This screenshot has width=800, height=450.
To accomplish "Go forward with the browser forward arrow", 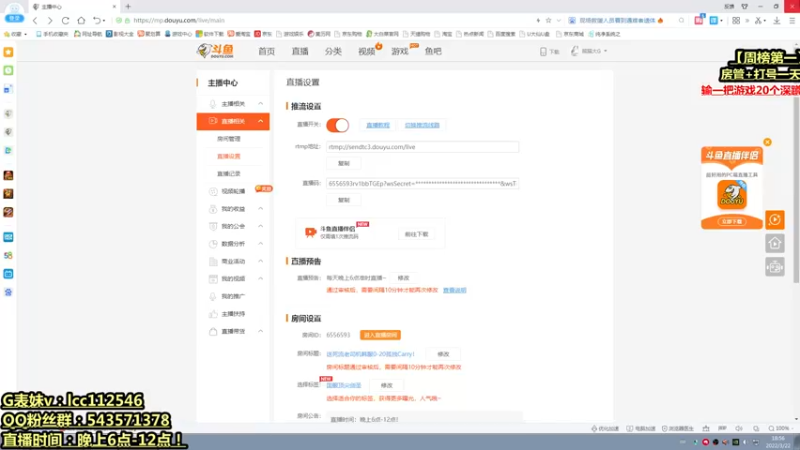I will (50, 20).
